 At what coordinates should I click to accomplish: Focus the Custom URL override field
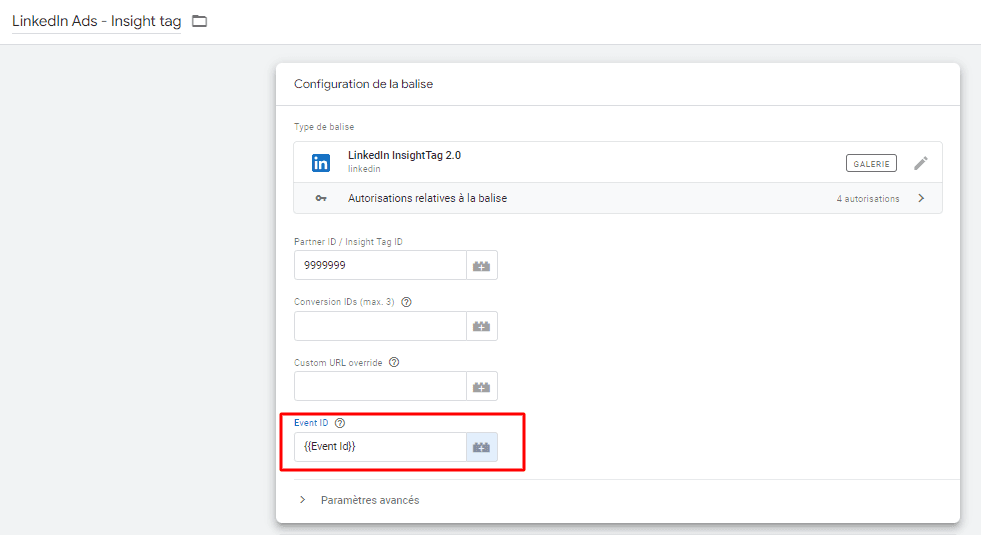[x=380, y=386]
